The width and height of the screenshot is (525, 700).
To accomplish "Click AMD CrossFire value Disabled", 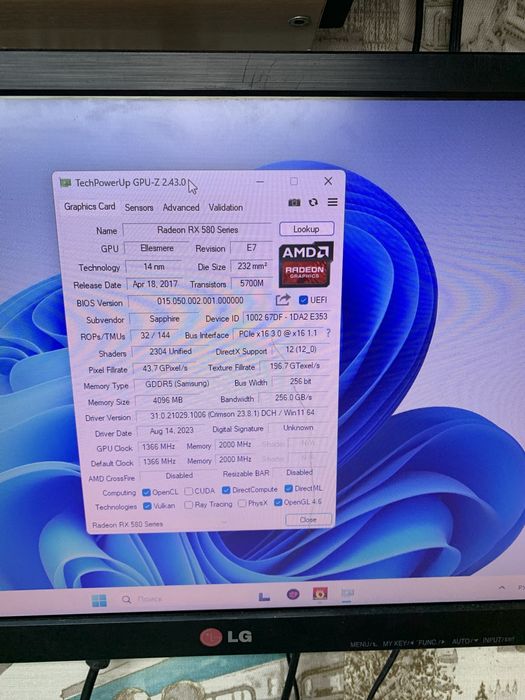I will (x=179, y=476).
